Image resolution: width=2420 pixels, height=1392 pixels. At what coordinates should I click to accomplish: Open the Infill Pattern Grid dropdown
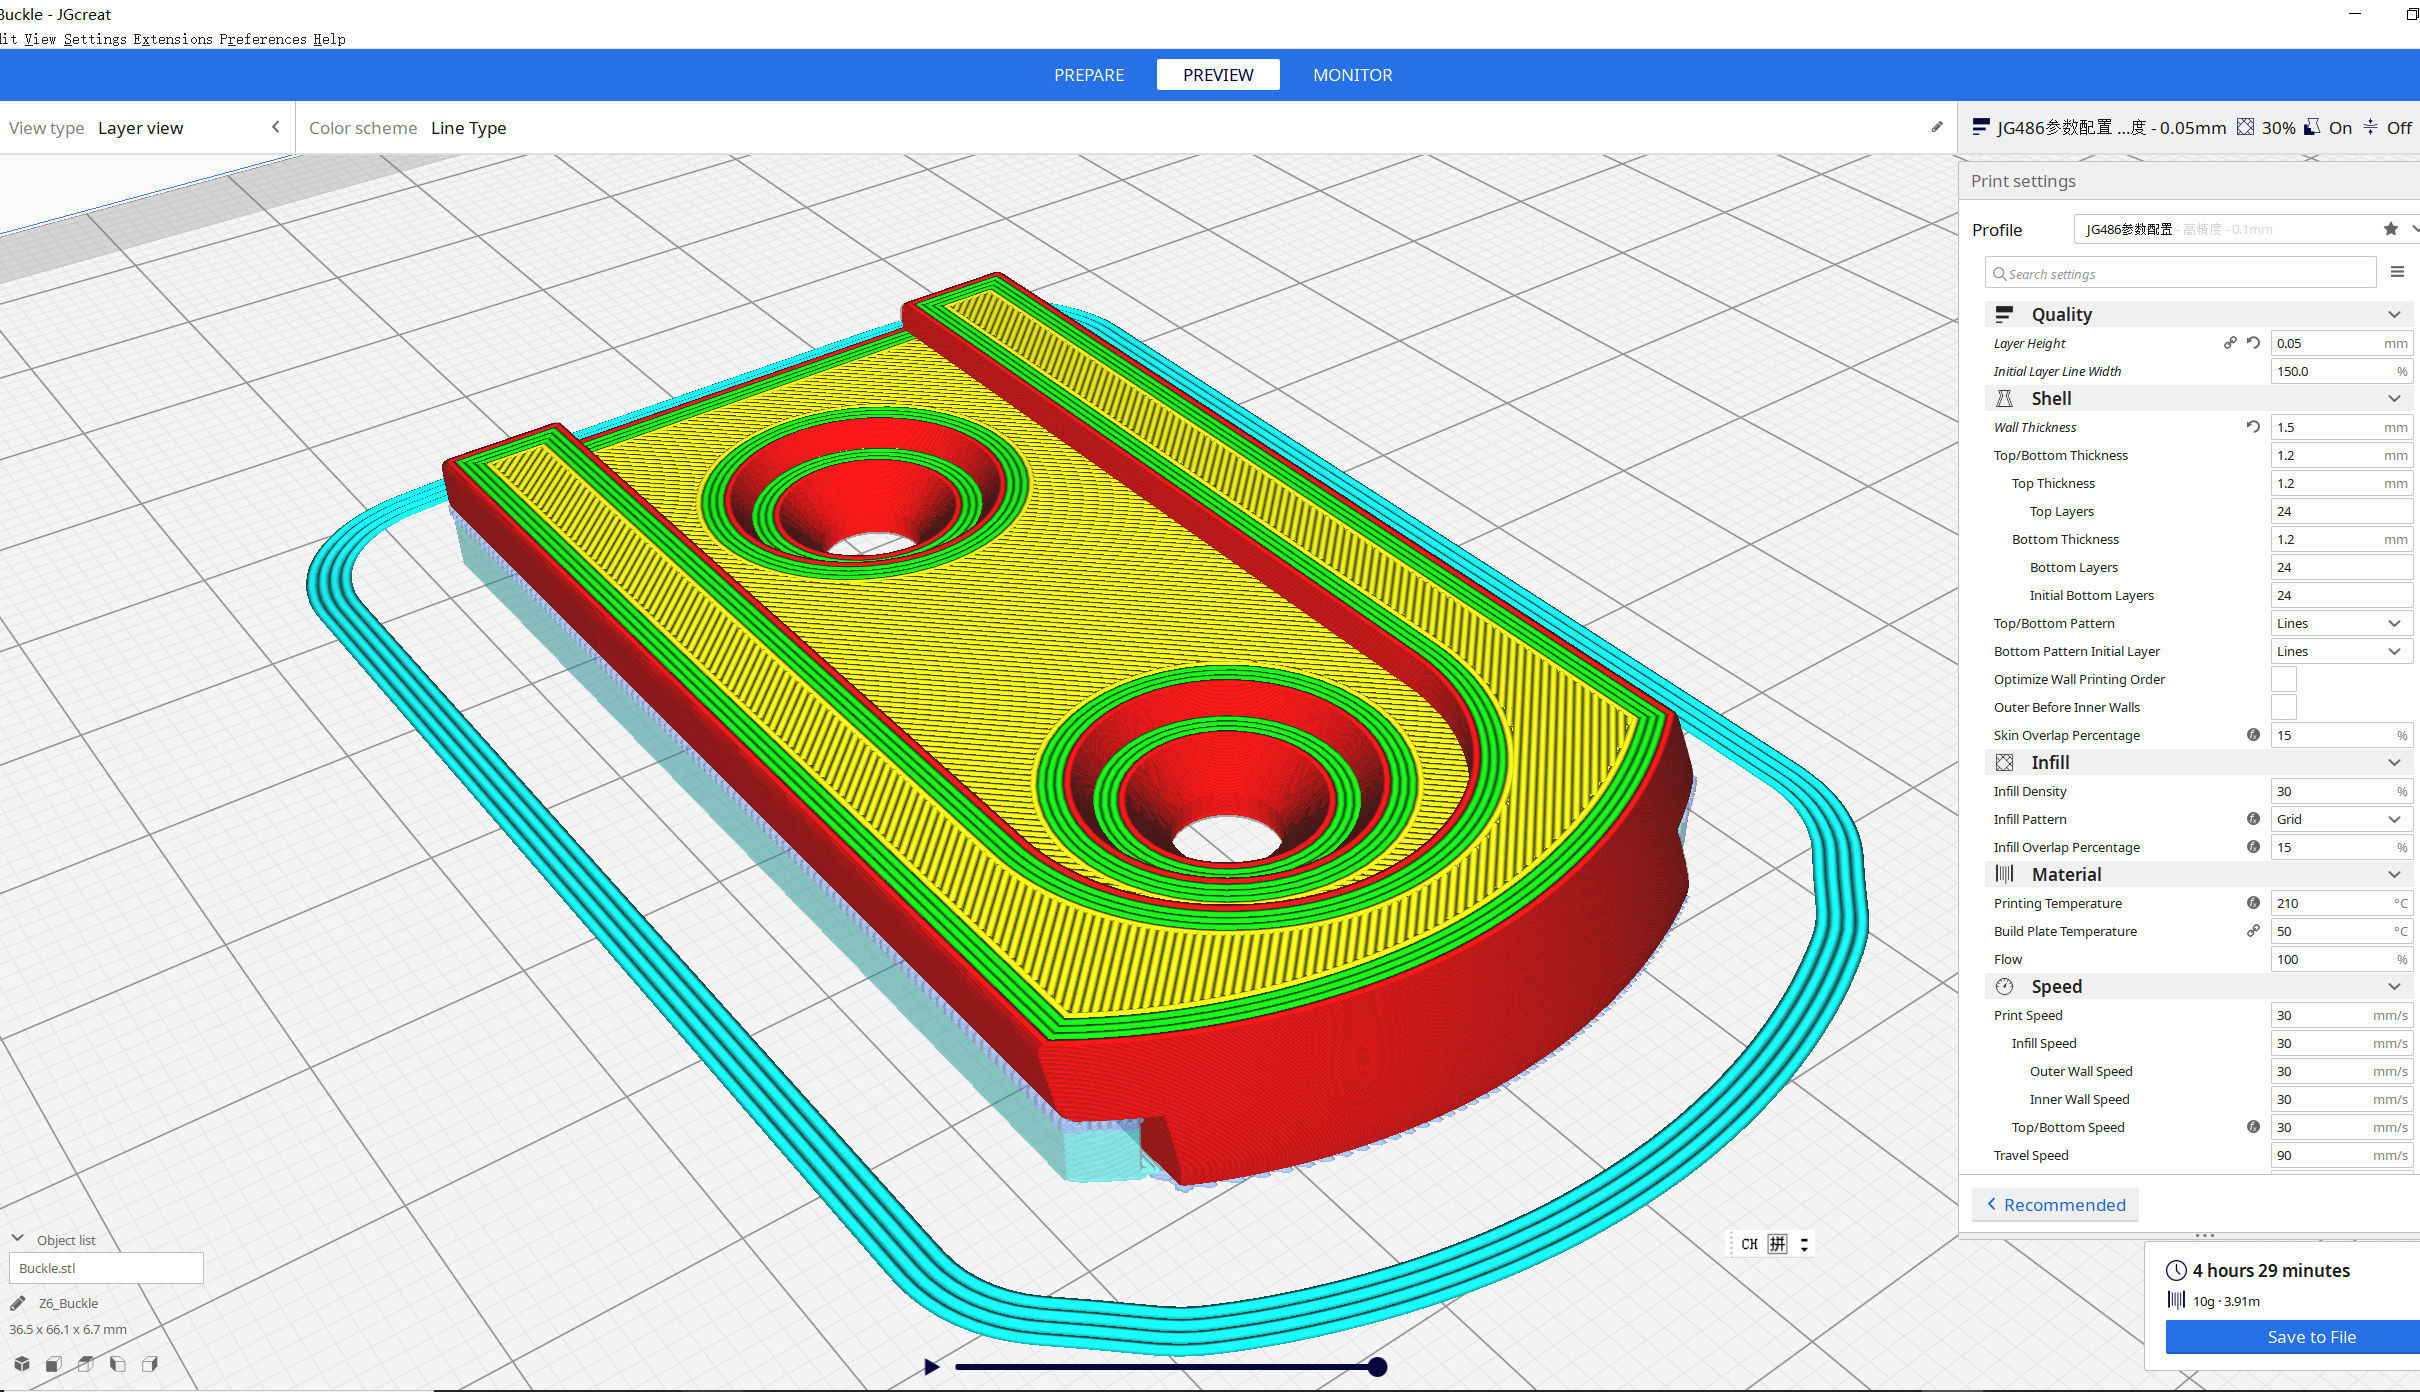pyautogui.click(x=2338, y=819)
